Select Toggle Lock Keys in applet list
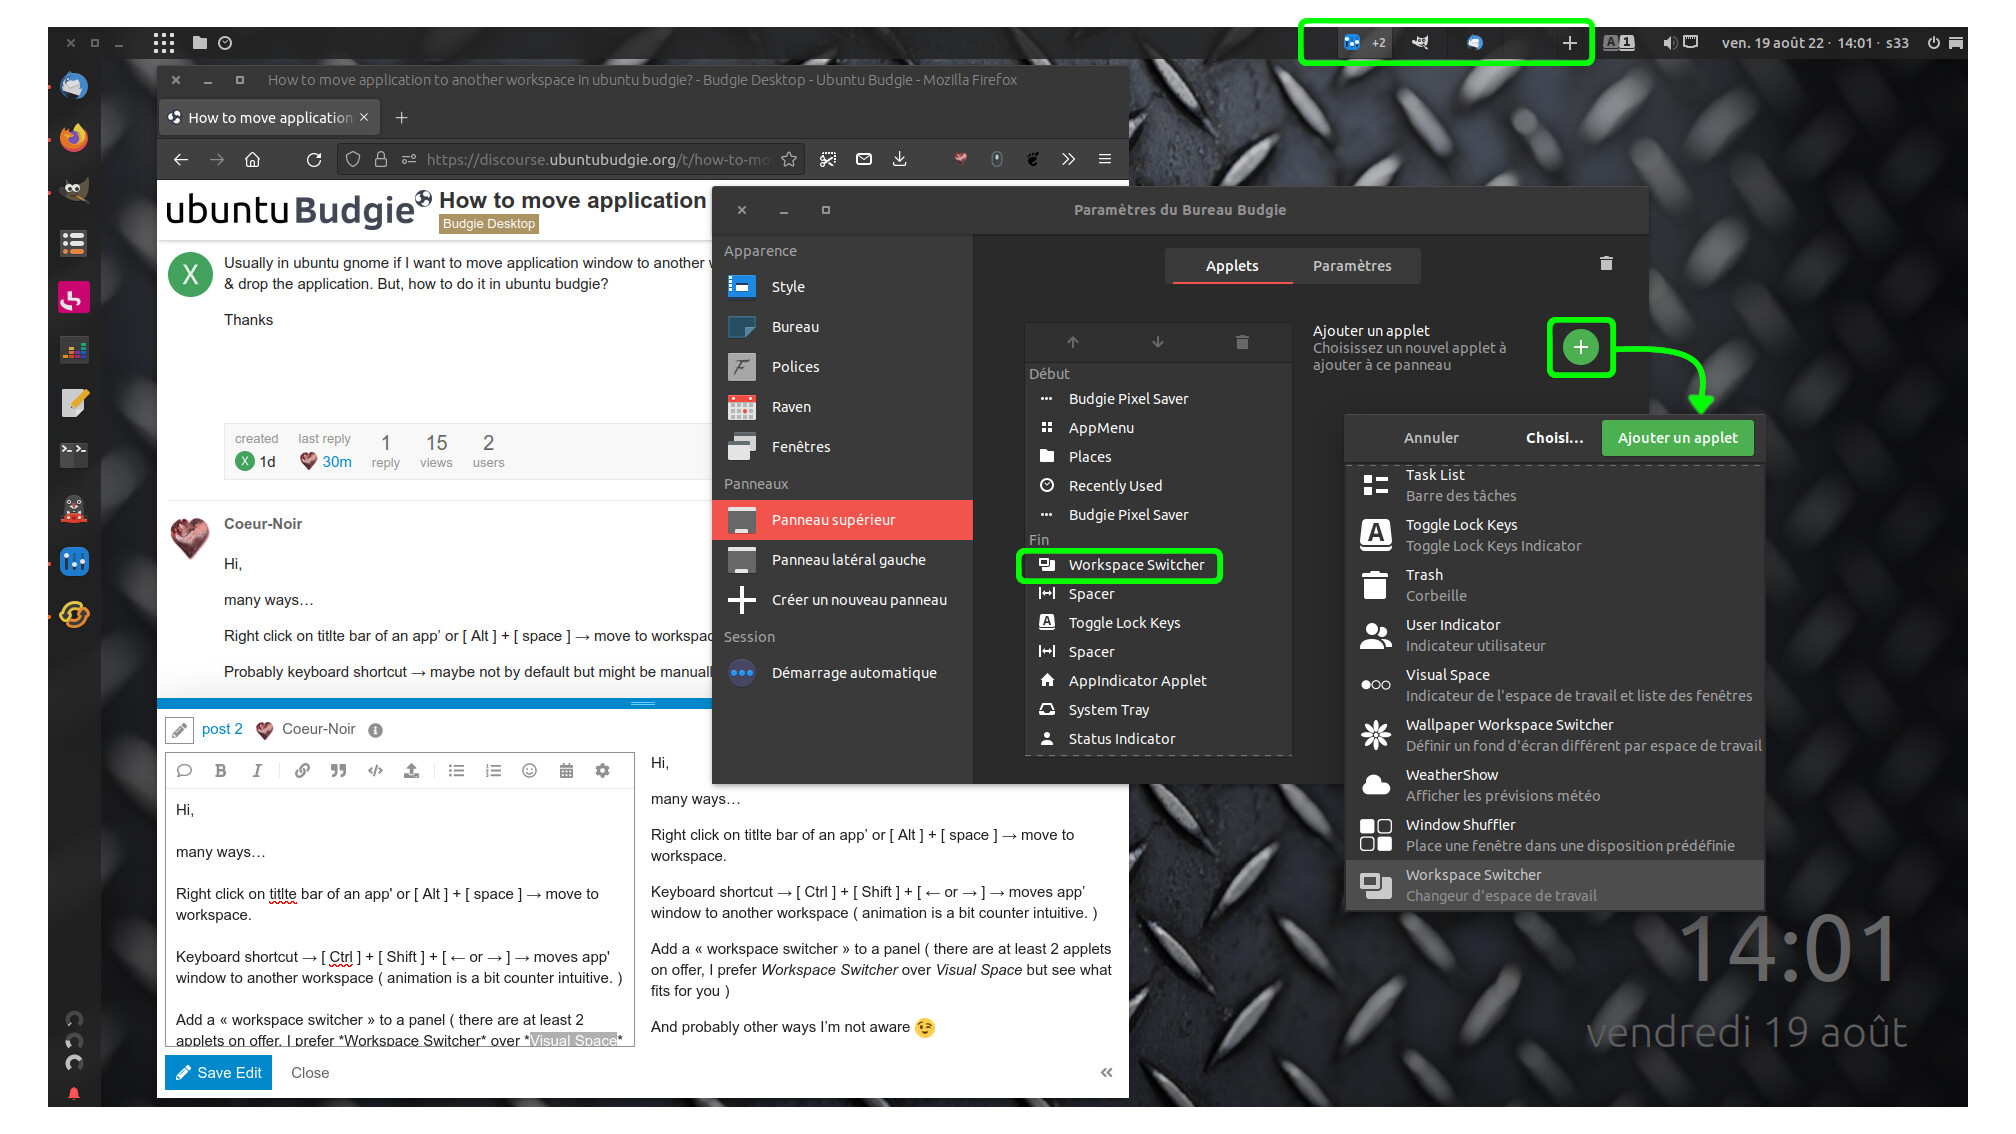 click(x=1158, y=623)
